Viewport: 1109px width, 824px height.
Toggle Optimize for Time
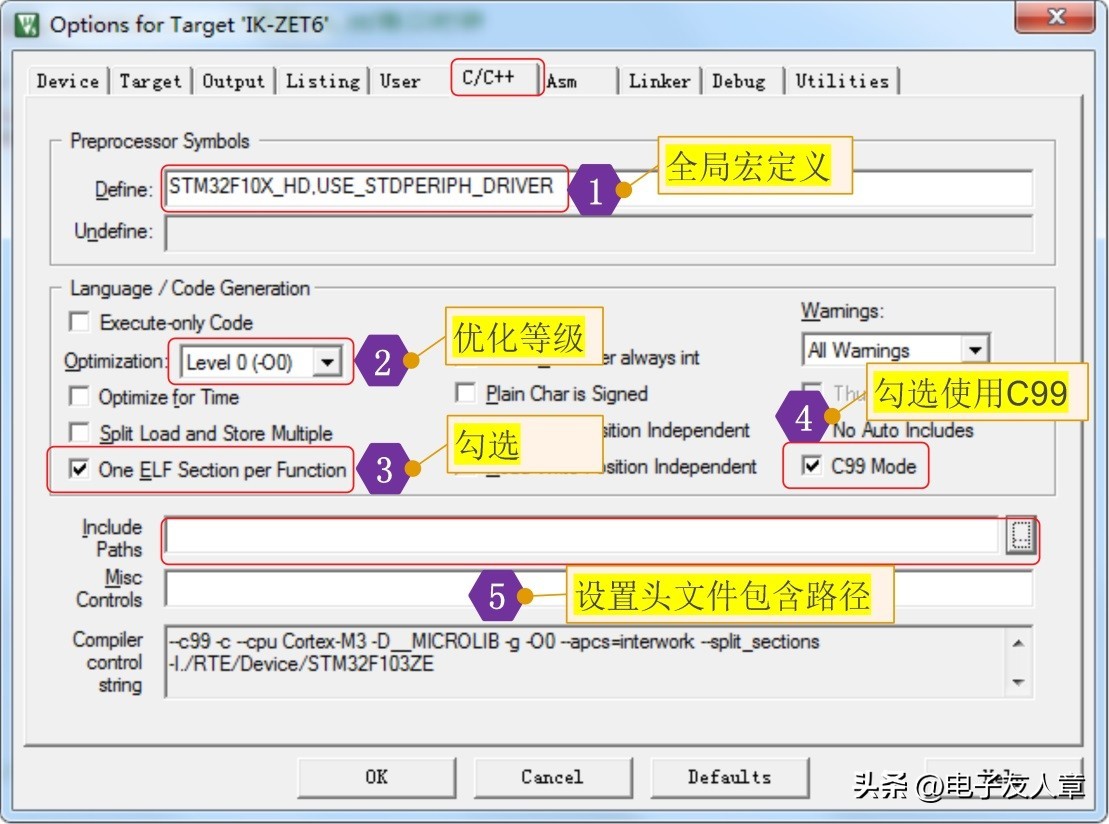point(77,396)
